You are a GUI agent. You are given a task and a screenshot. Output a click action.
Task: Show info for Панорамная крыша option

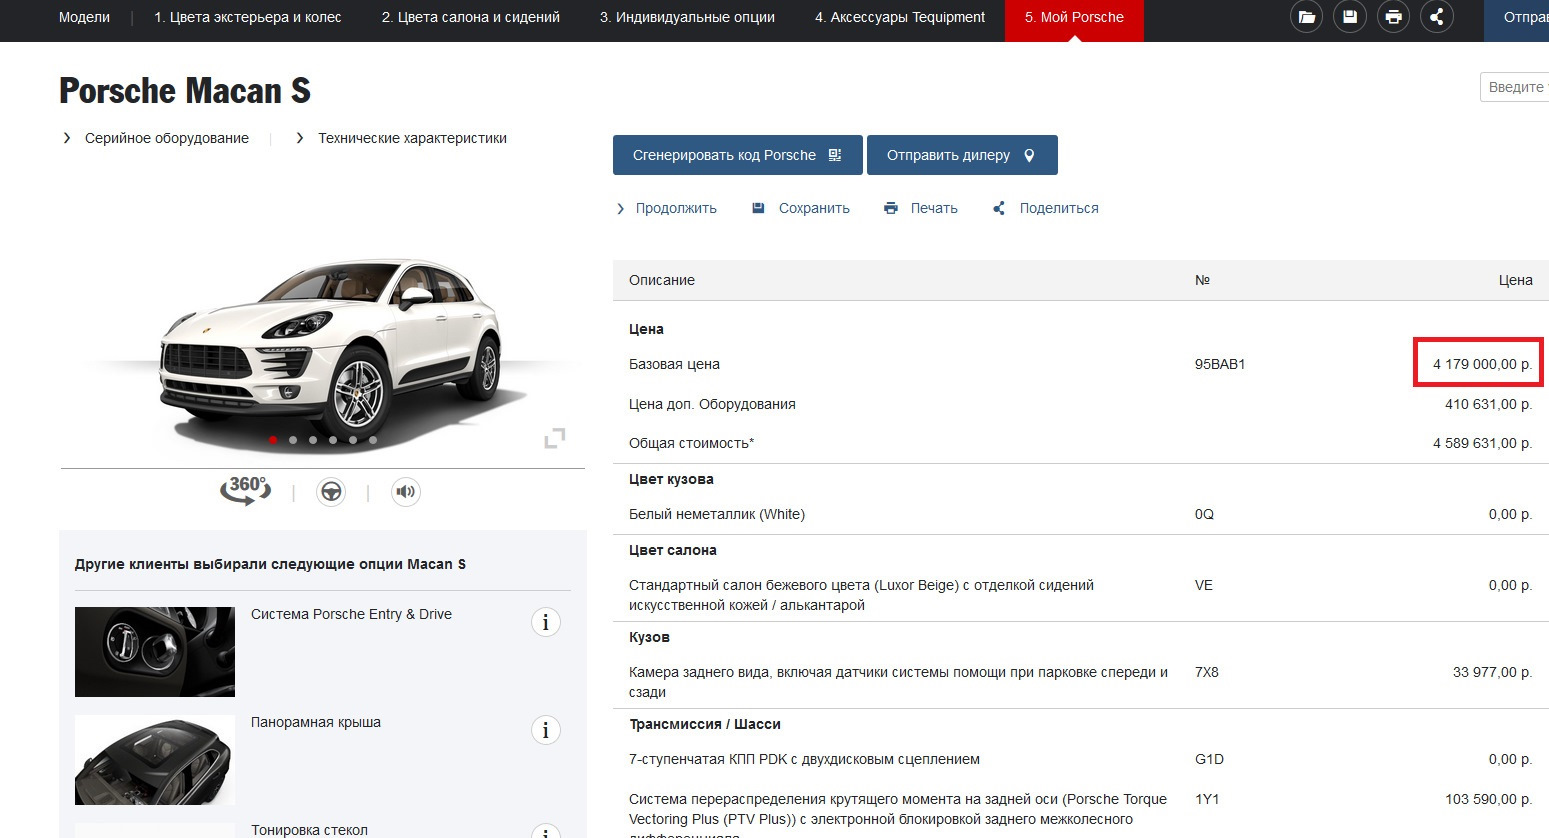click(545, 730)
